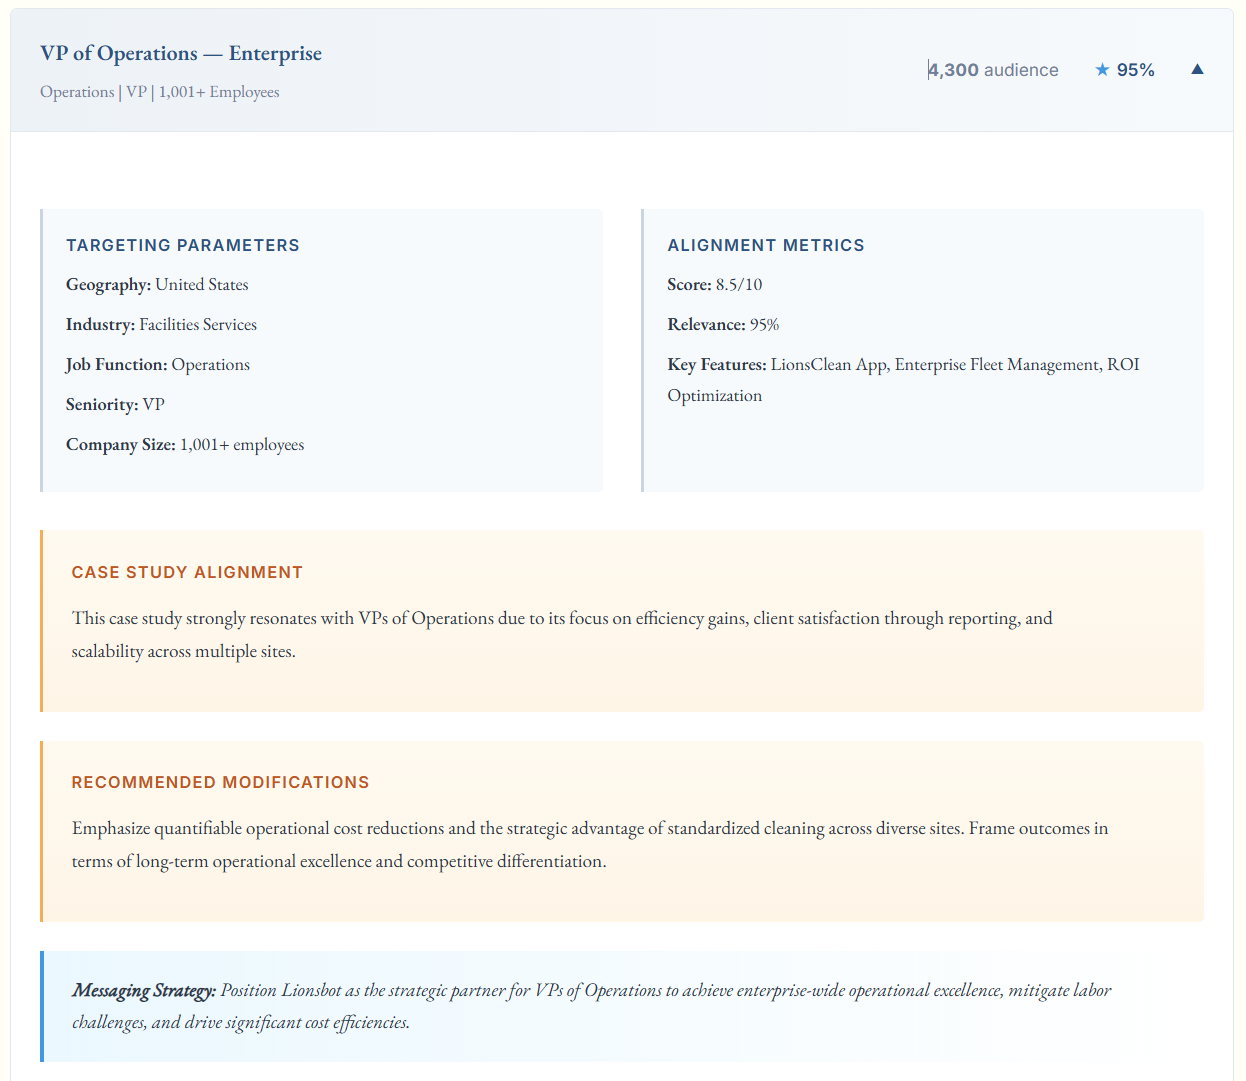Click the Relevance: 95% metric
This screenshot has height=1081, width=1246.
click(723, 325)
